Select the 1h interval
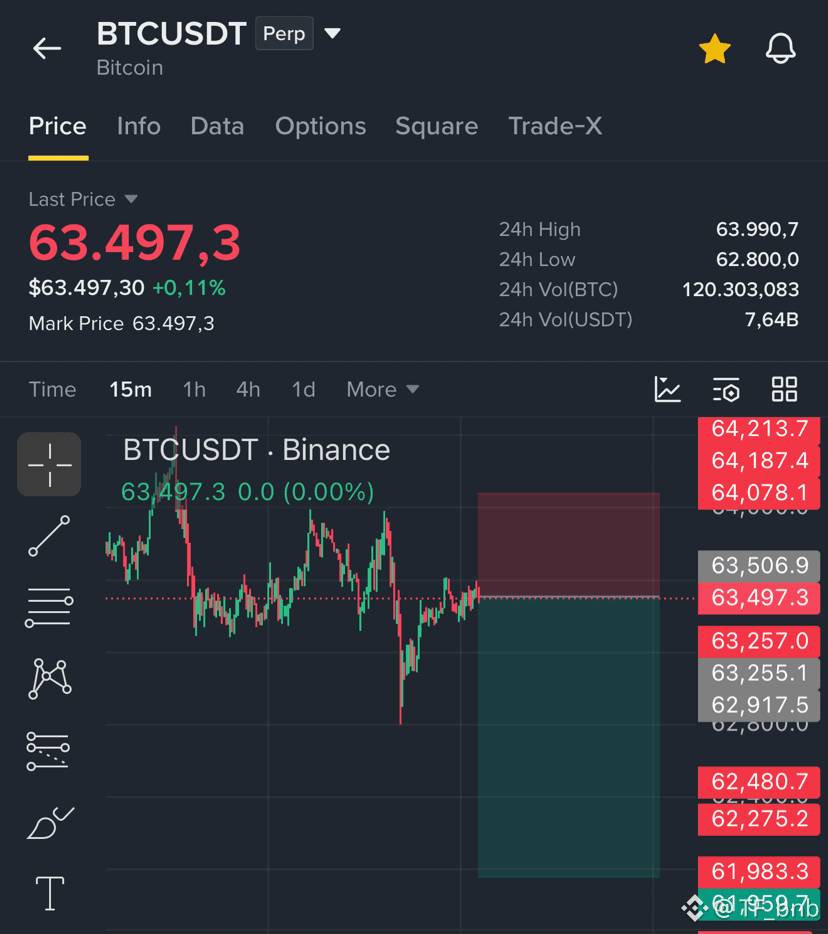This screenshot has height=934, width=828. click(x=194, y=390)
